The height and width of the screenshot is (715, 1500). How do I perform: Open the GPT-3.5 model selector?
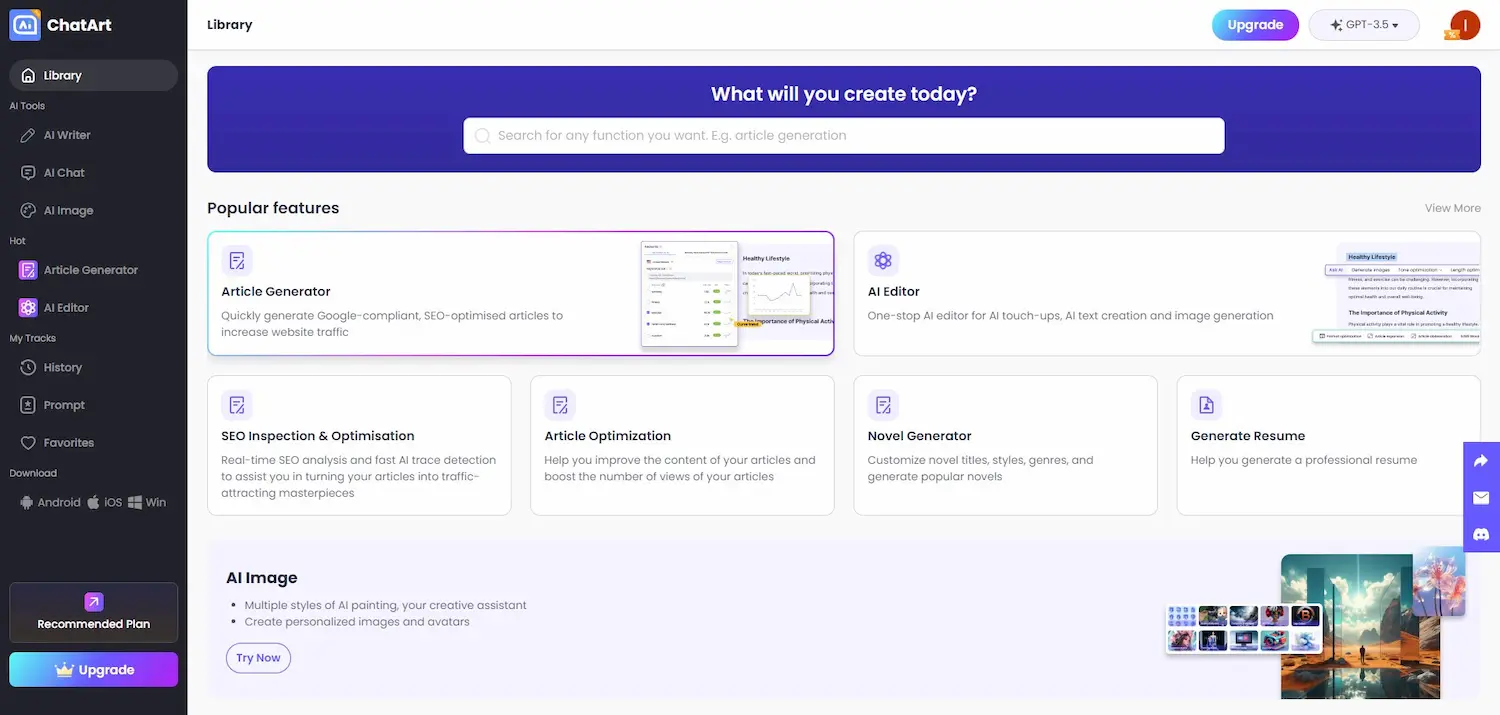click(x=1364, y=24)
